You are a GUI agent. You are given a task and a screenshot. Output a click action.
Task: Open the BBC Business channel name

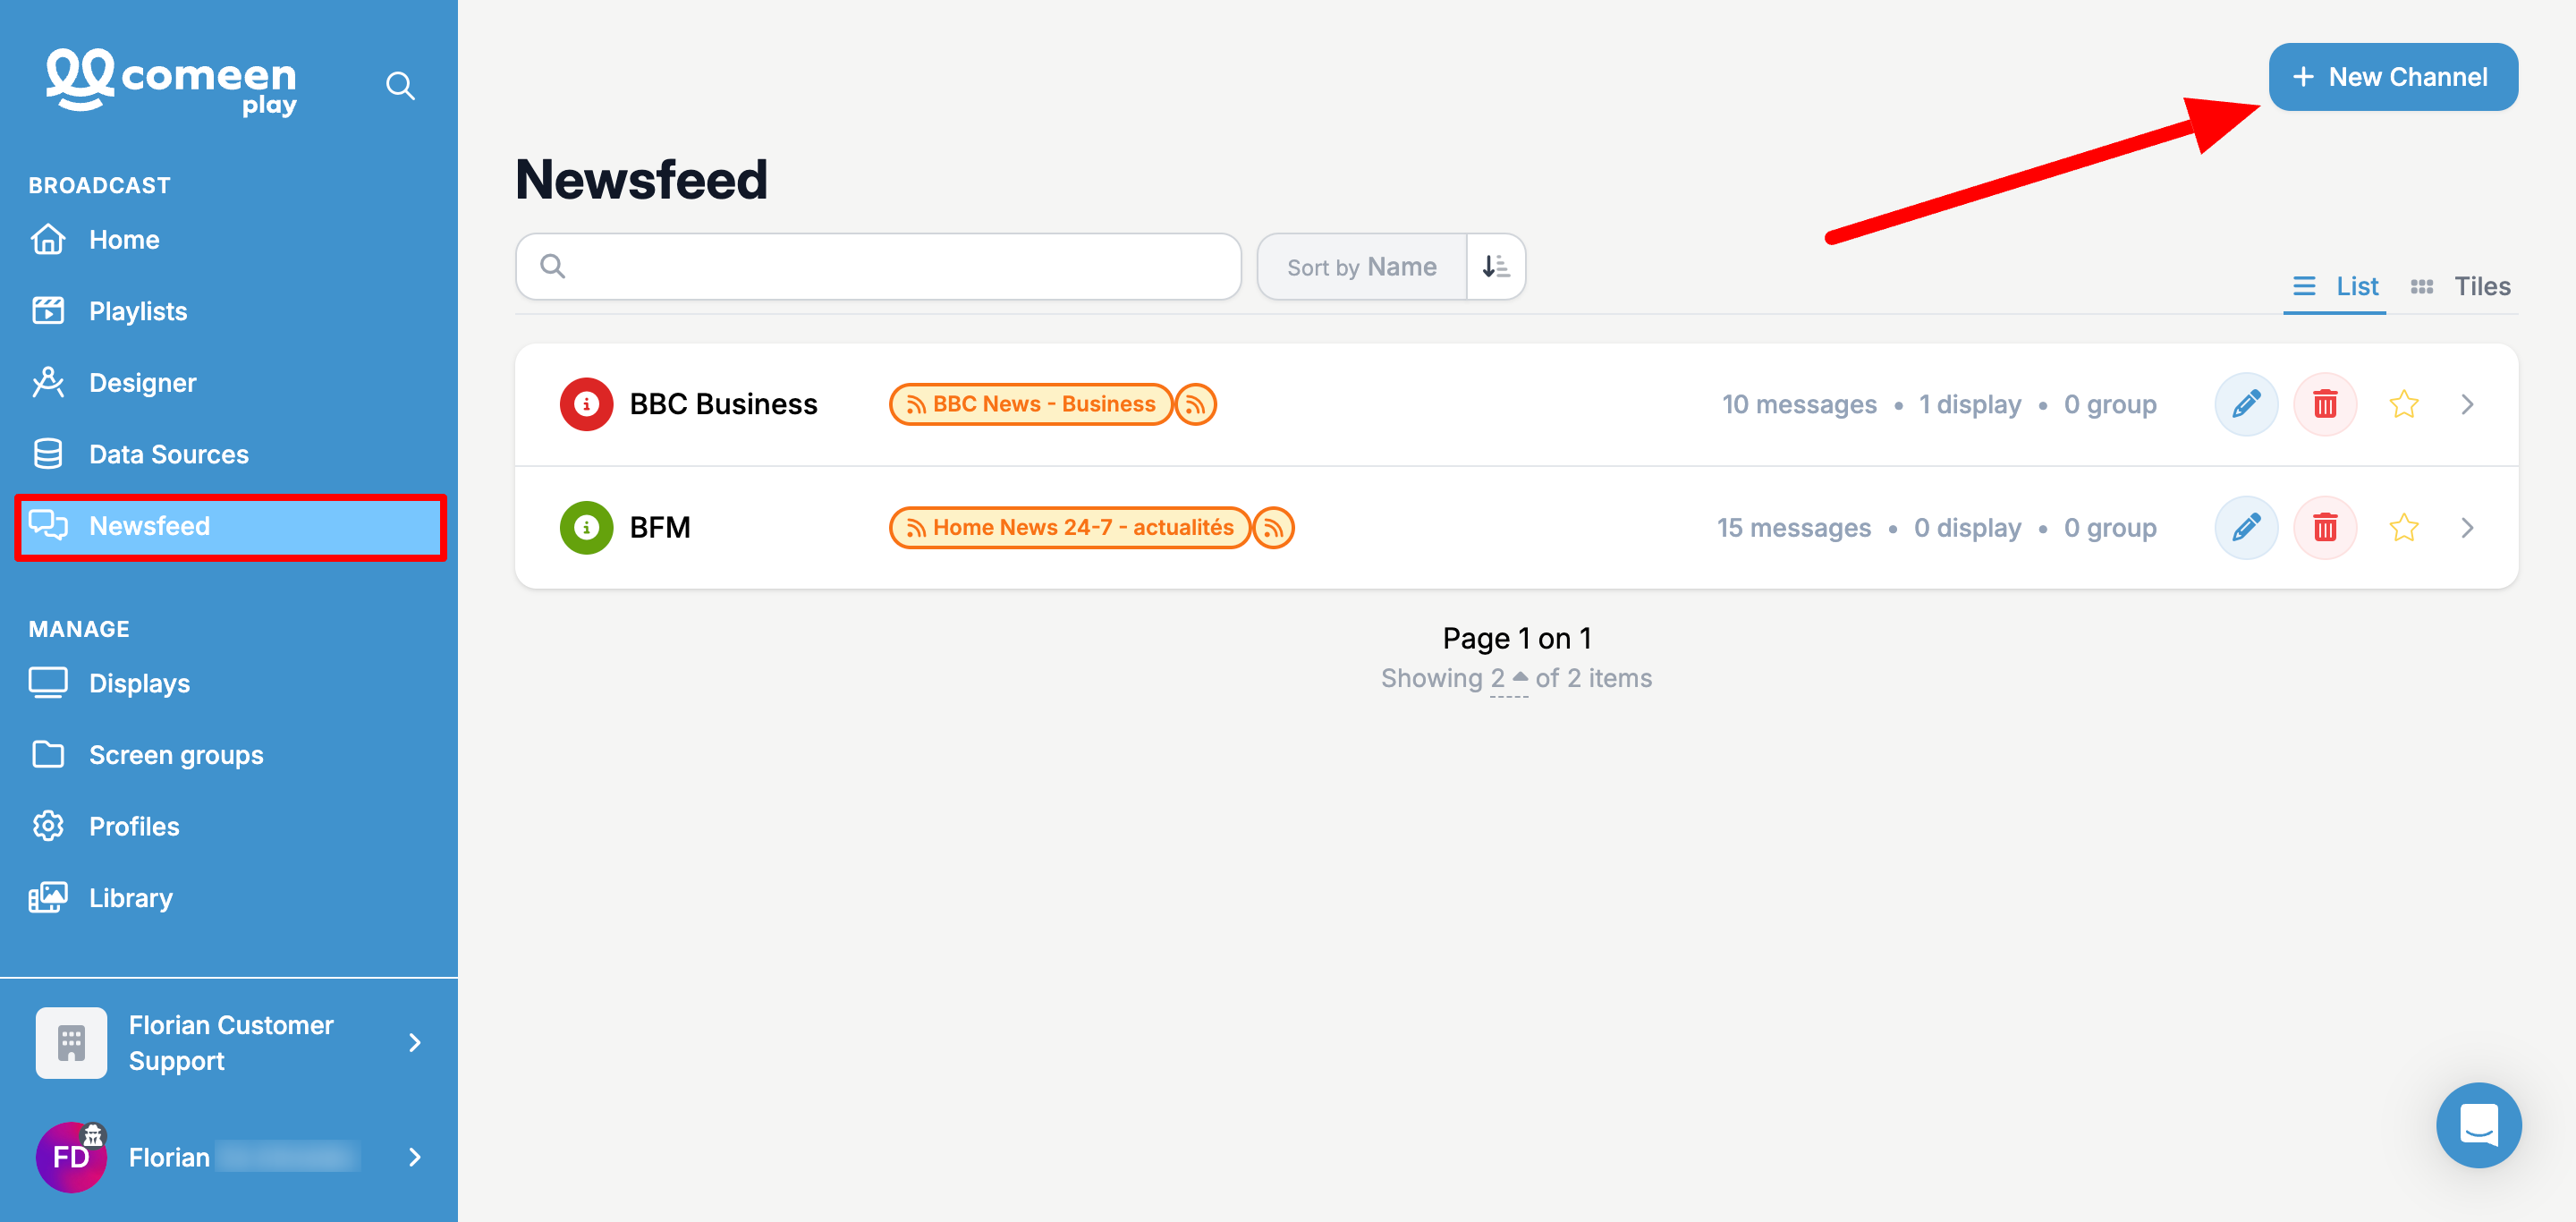pyautogui.click(x=723, y=404)
